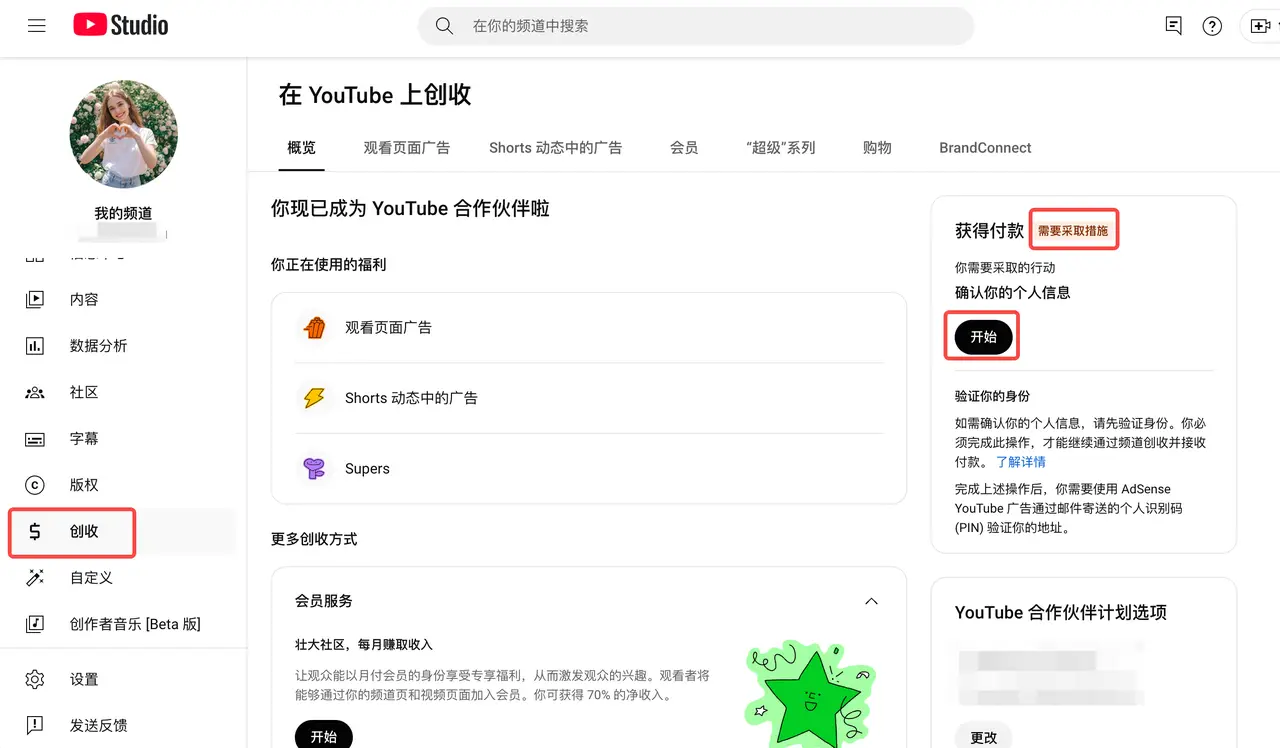Click 开始 under 确认你的个人信息
This screenshot has width=1280, height=748.
pyautogui.click(x=984, y=337)
